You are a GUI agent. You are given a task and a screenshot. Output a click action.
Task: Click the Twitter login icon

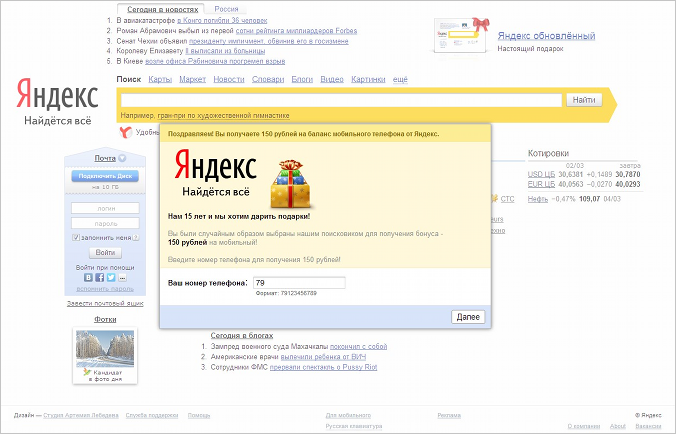coord(111,278)
